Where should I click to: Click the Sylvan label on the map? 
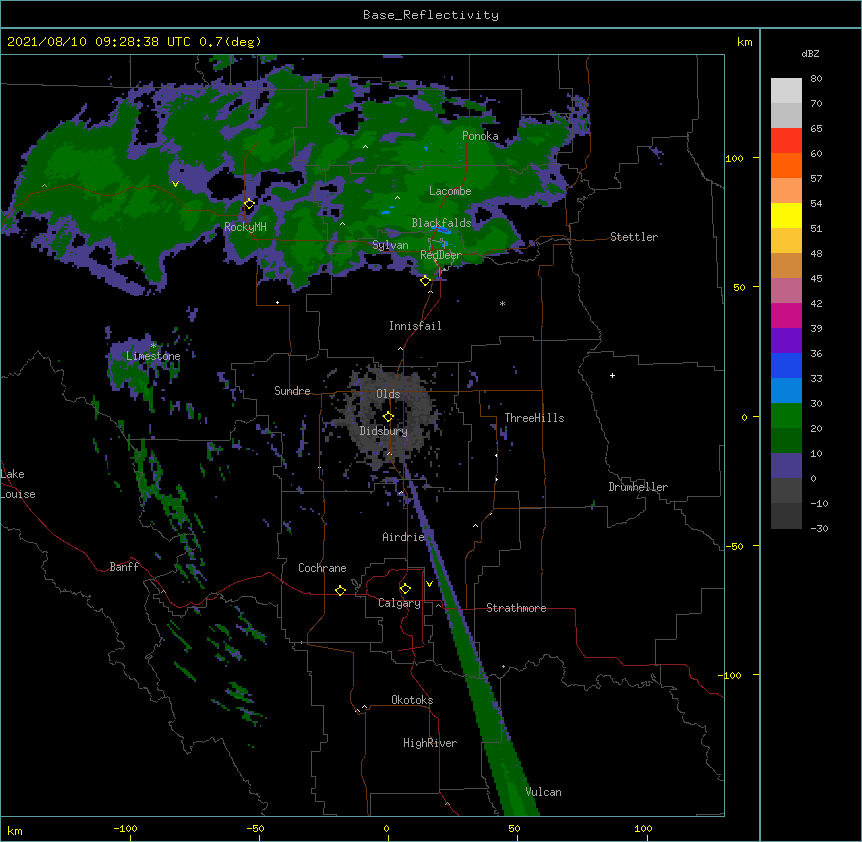click(390, 245)
